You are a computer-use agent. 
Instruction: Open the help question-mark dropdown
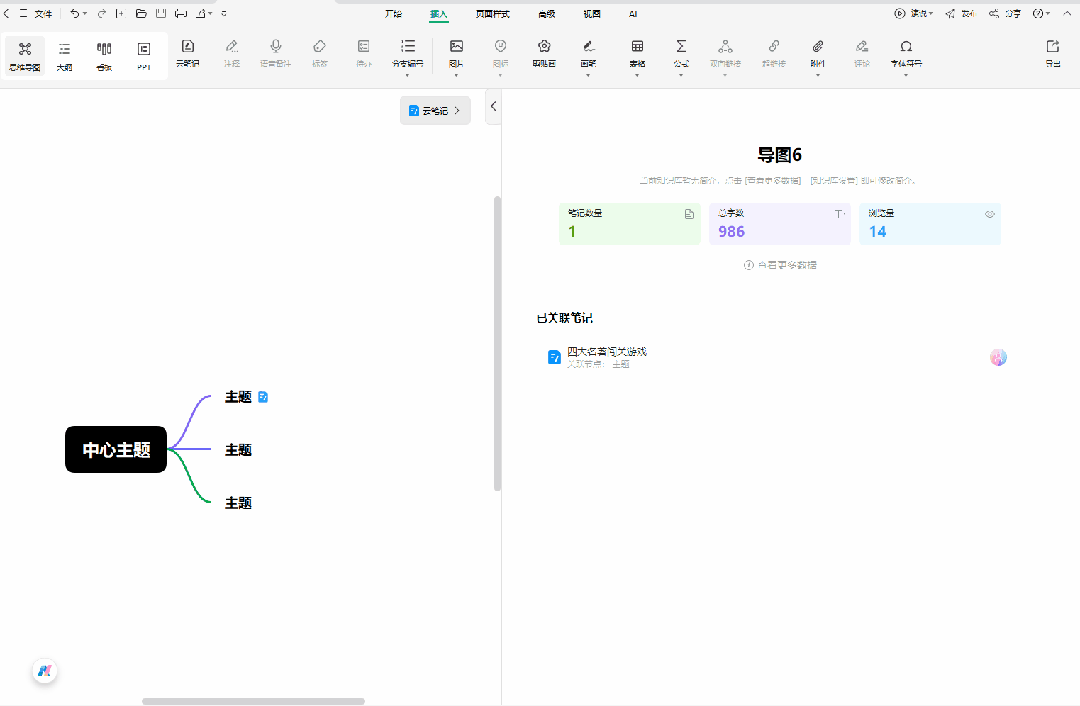[x=1041, y=13]
